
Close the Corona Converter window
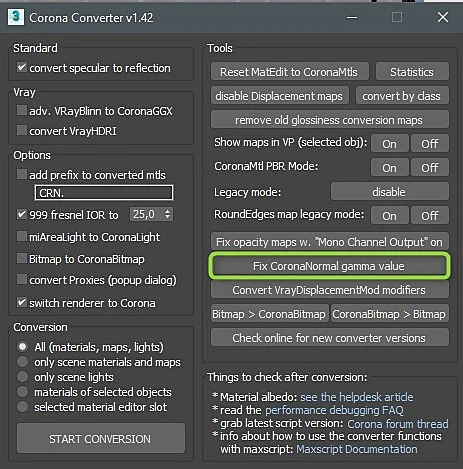click(443, 17)
